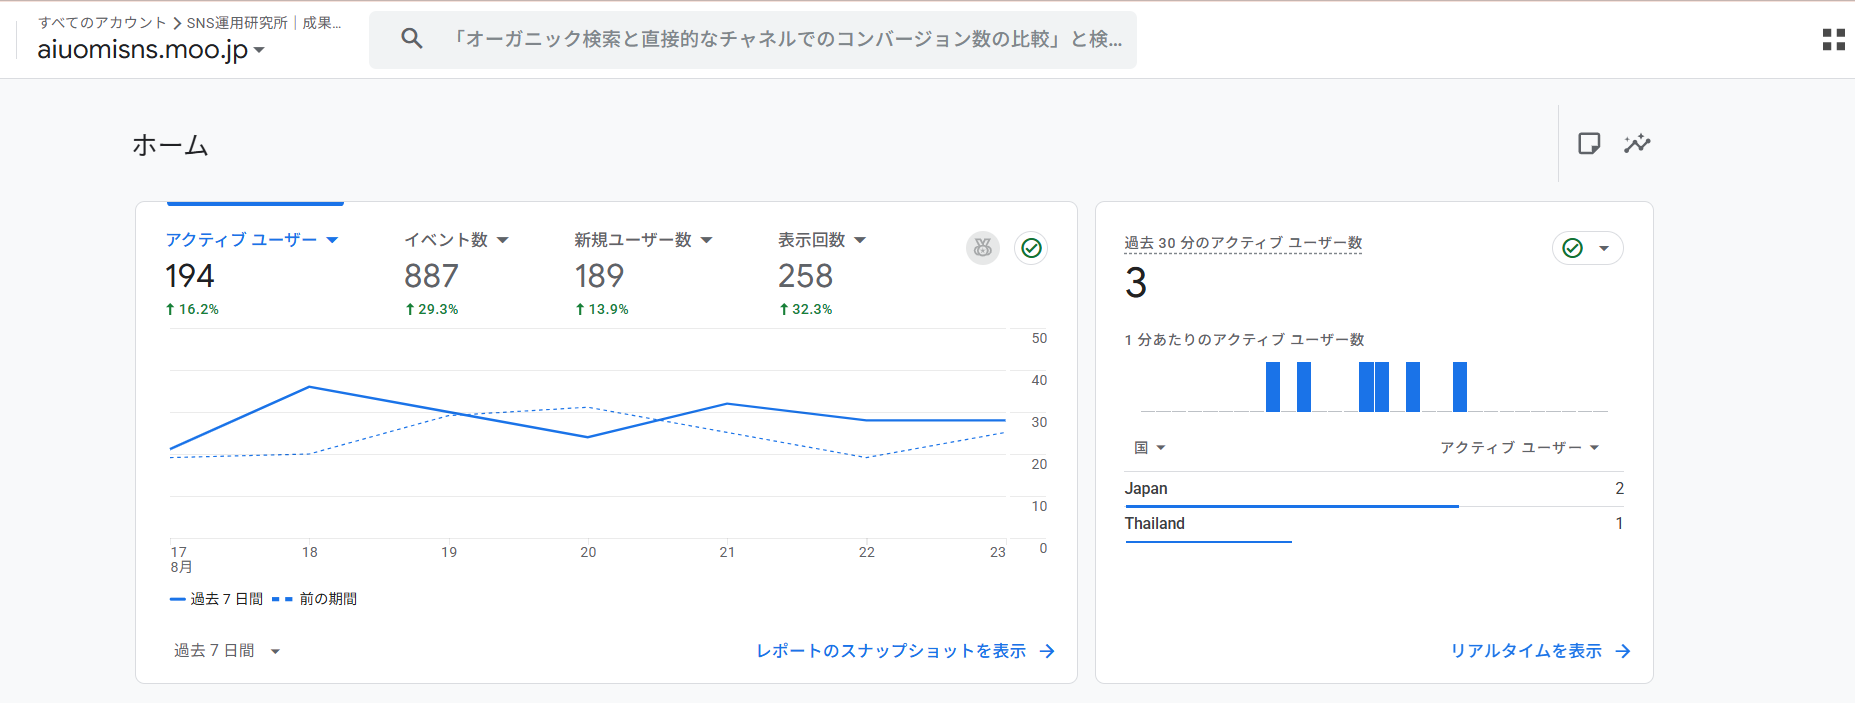Expand the 新規ユーザー数 metric dropdown
This screenshot has height=703, width=1855.
[x=706, y=240]
